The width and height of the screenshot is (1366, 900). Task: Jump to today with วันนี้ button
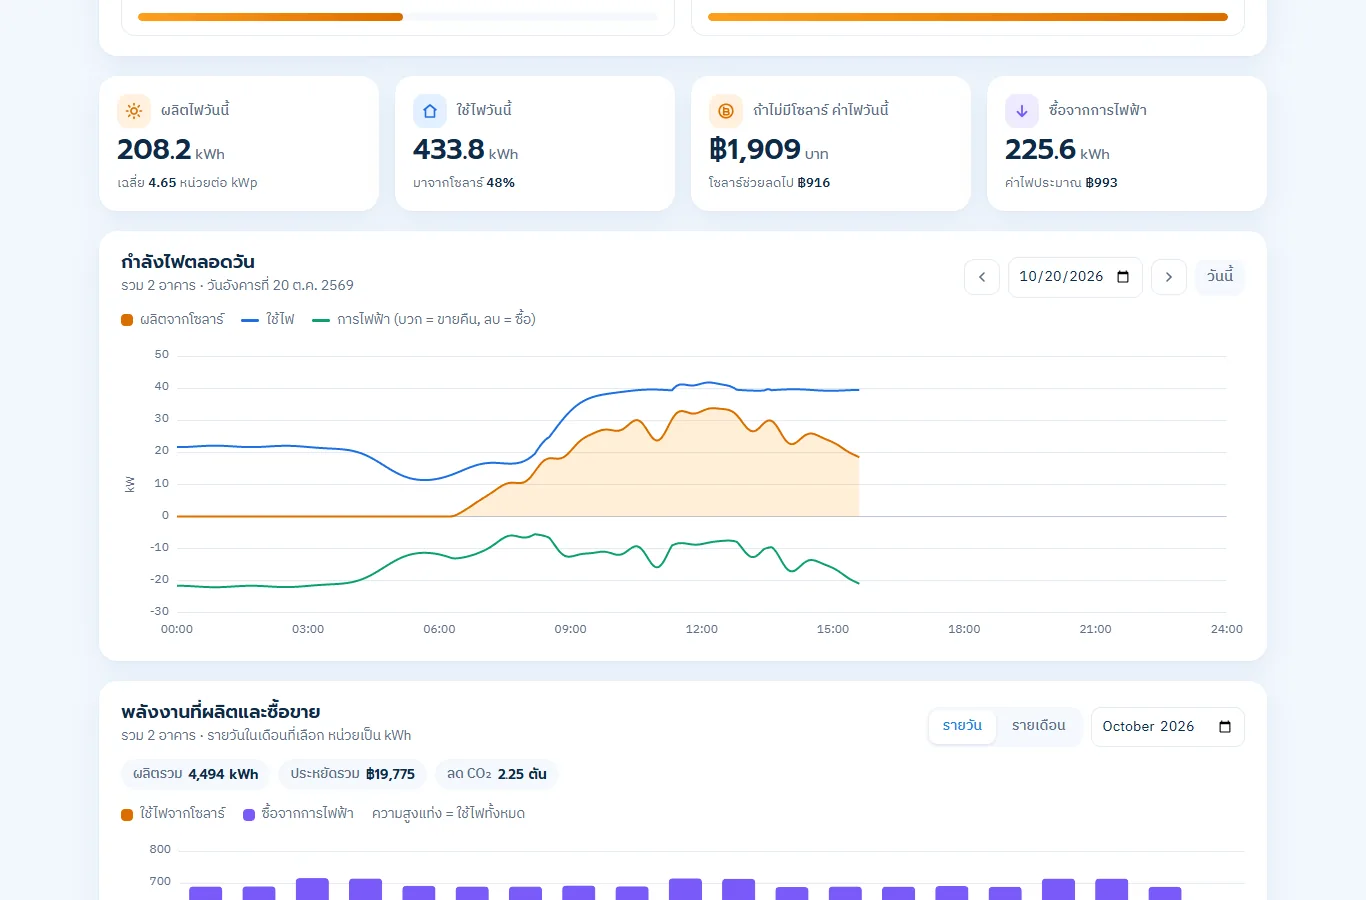1220,277
